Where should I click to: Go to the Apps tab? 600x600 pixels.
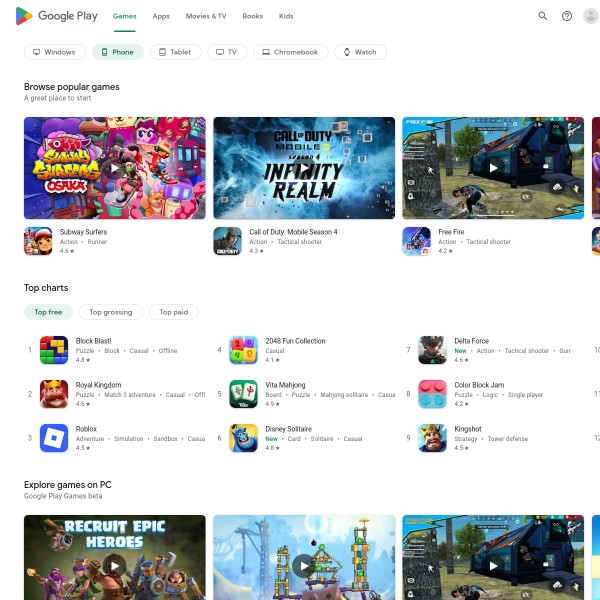tap(161, 16)
